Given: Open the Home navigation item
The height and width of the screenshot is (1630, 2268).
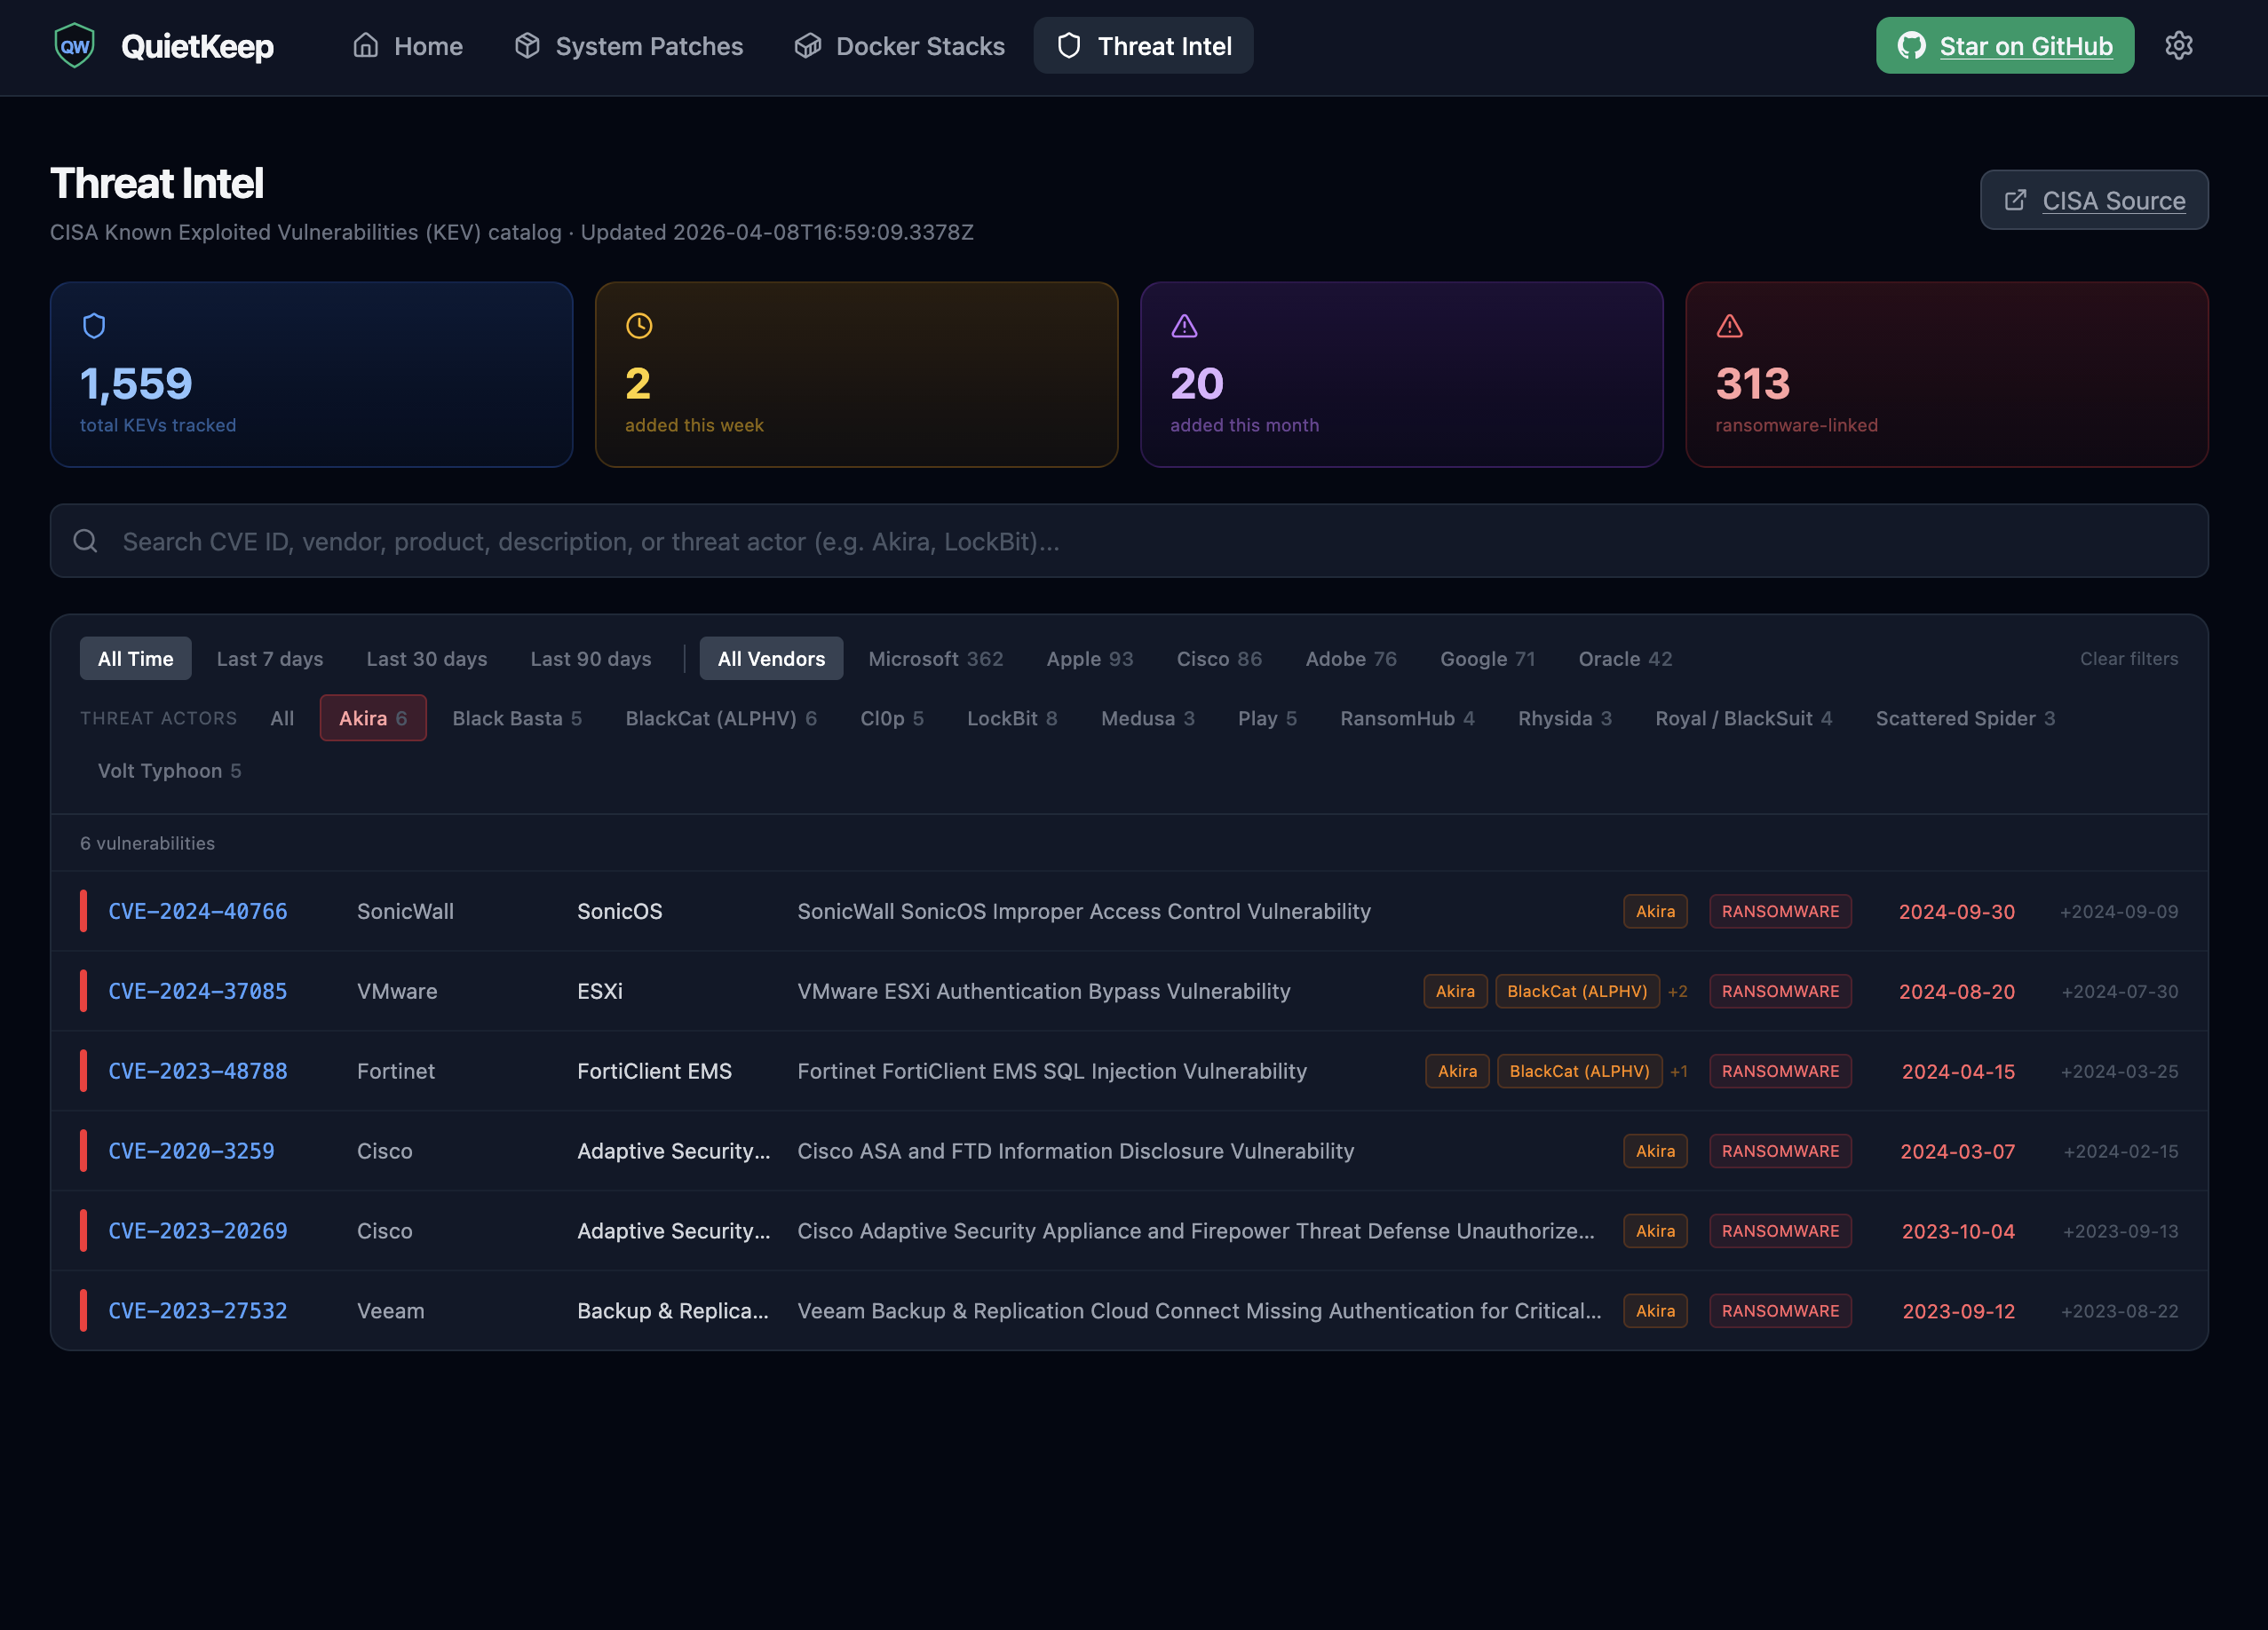Looking at the screenshot, I should [408, 45].
